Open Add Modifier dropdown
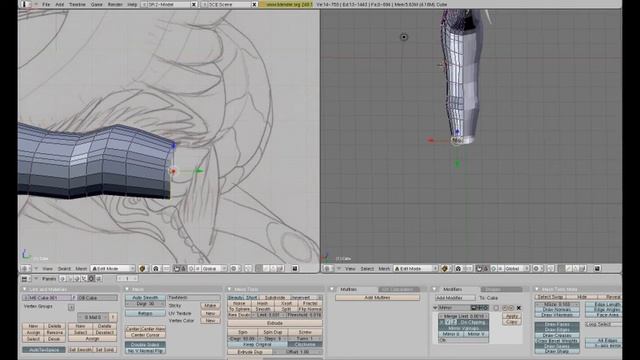This screenshot has height=360, width=640. coord(455,298)
